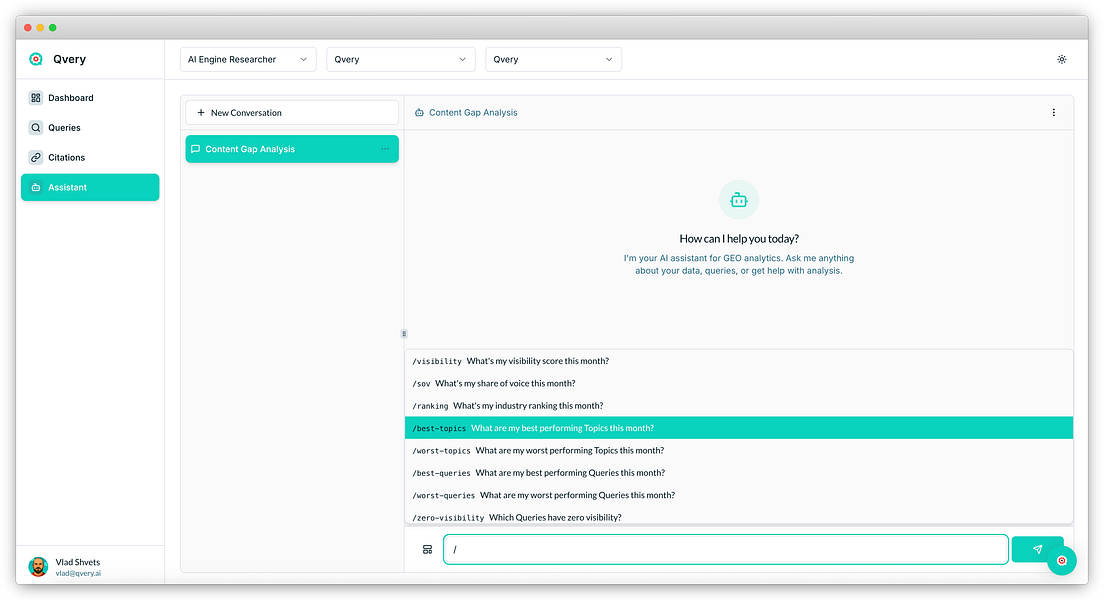Choose the /sov share of voice command
Viewport: 1104px width, 600px height.
click(739, 384)
